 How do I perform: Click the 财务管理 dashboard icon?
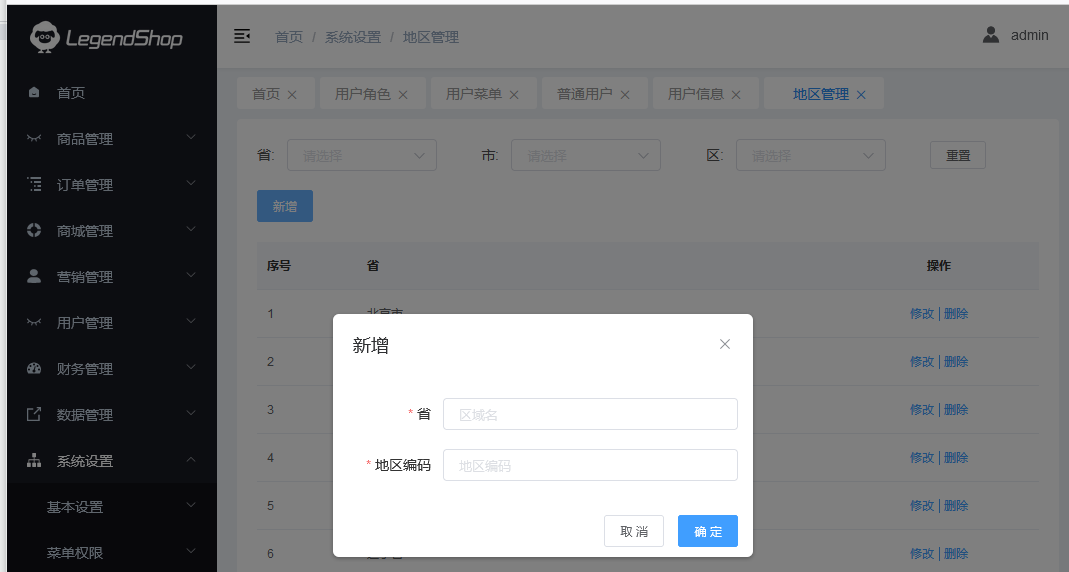(34, 369)
